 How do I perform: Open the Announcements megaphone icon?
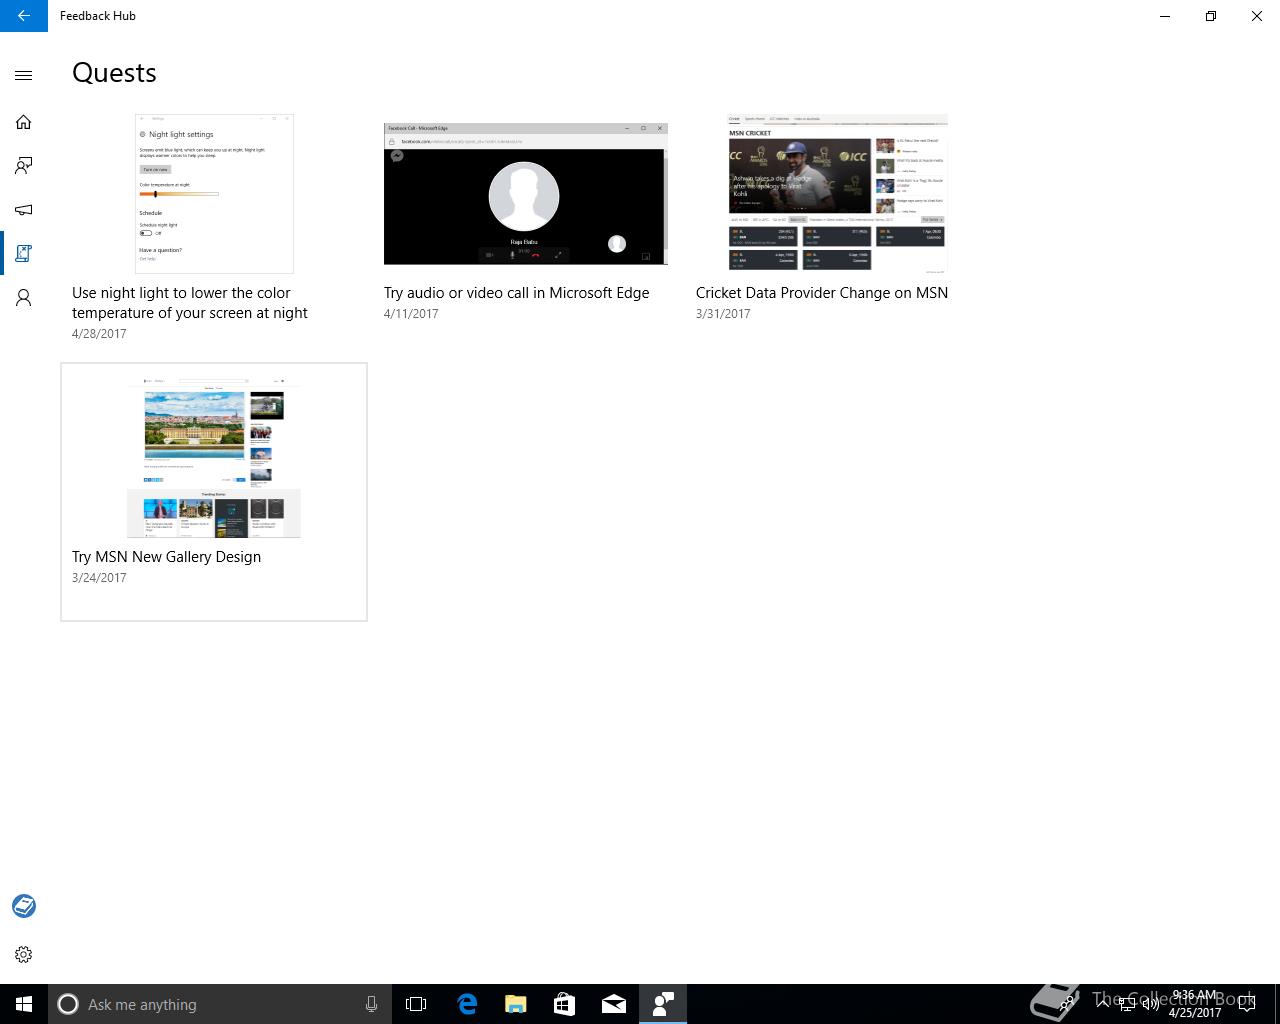[x=24, y=210]
